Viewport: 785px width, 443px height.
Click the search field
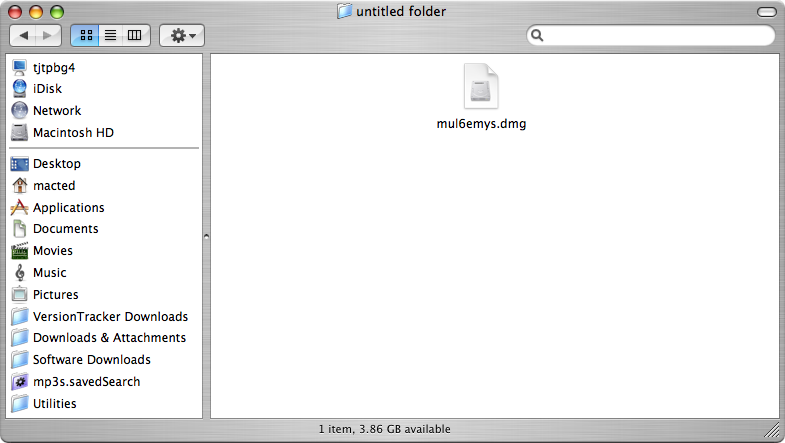[650, 35]
